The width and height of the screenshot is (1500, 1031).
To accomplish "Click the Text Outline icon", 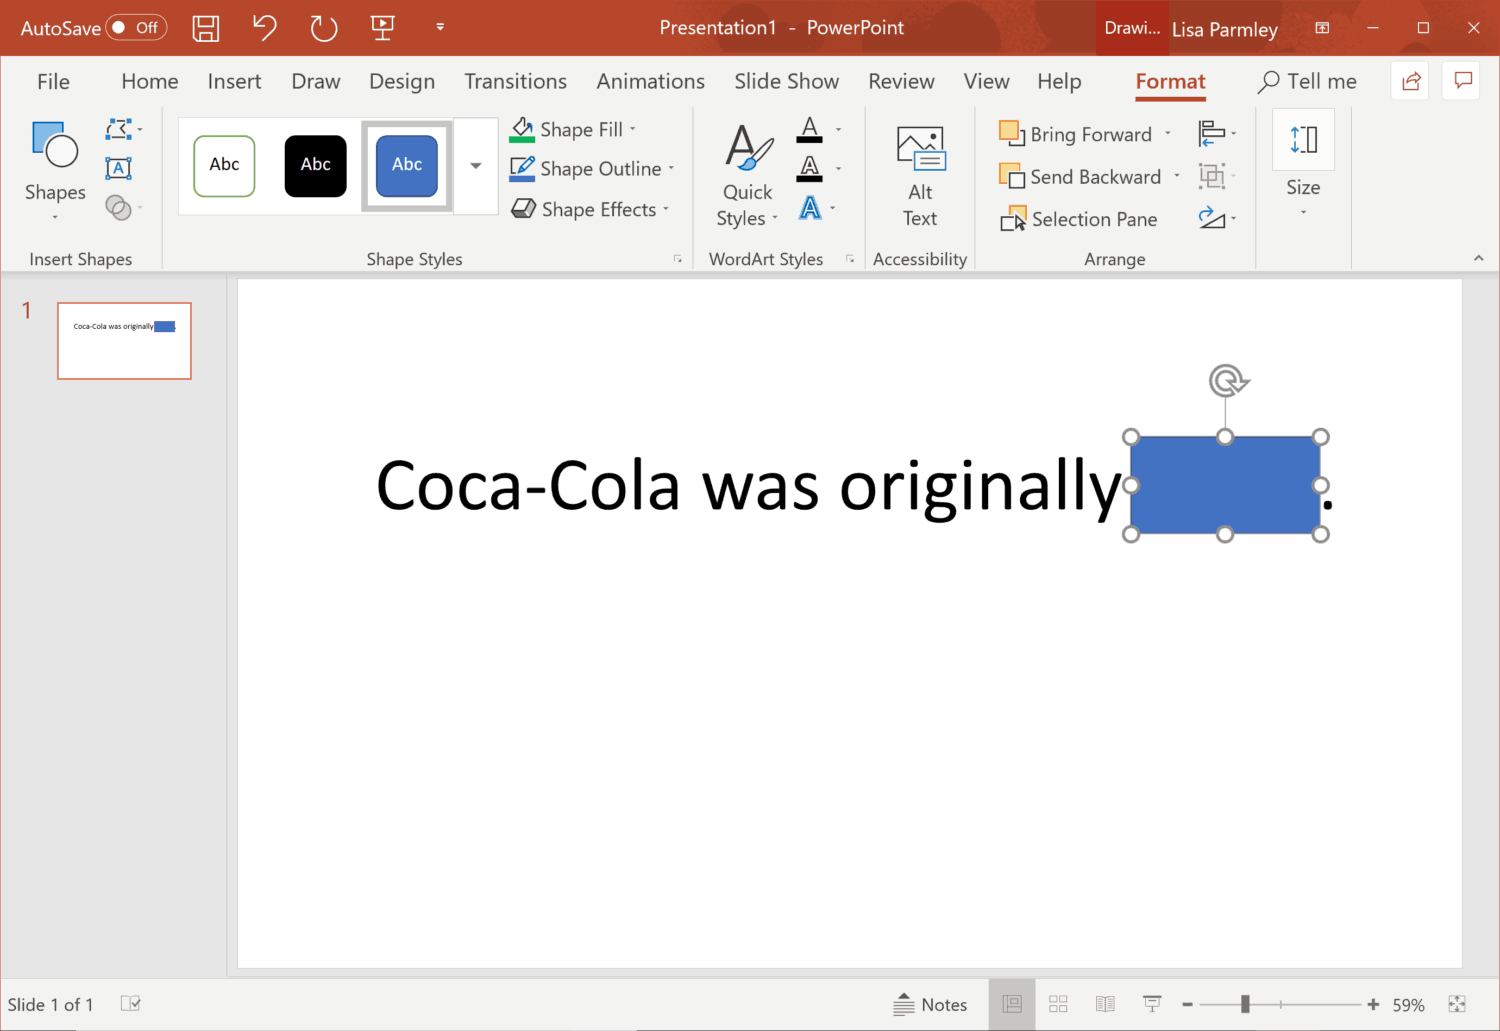I will click(810, 169).
